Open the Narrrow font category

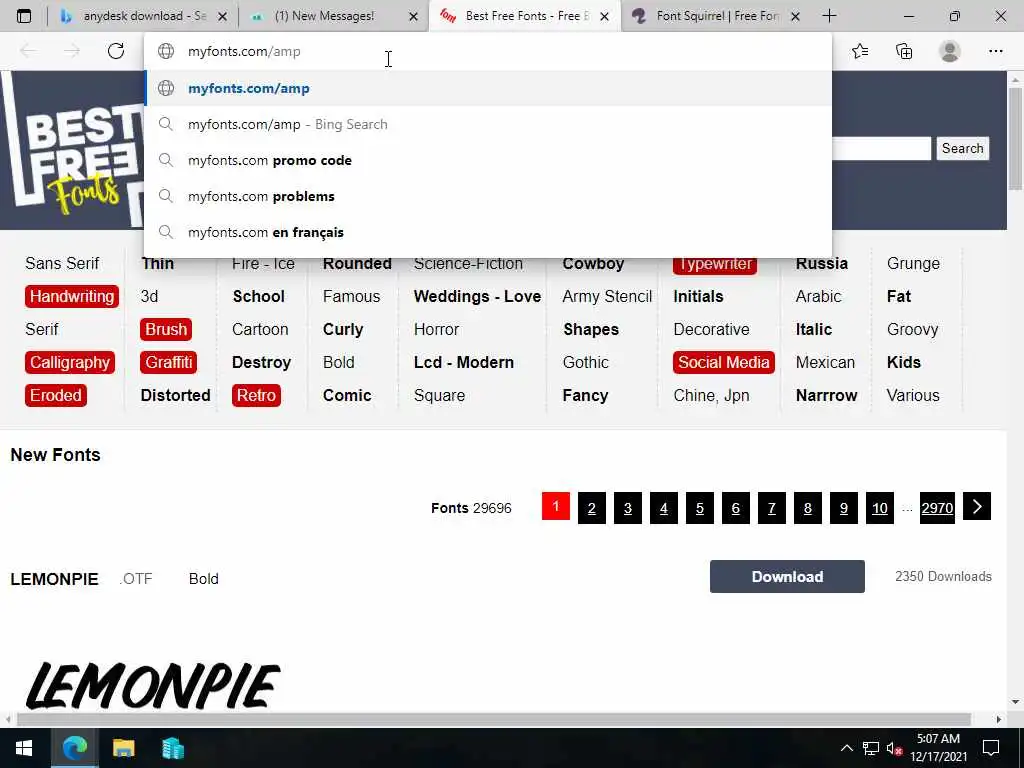(x=826, y=396)
